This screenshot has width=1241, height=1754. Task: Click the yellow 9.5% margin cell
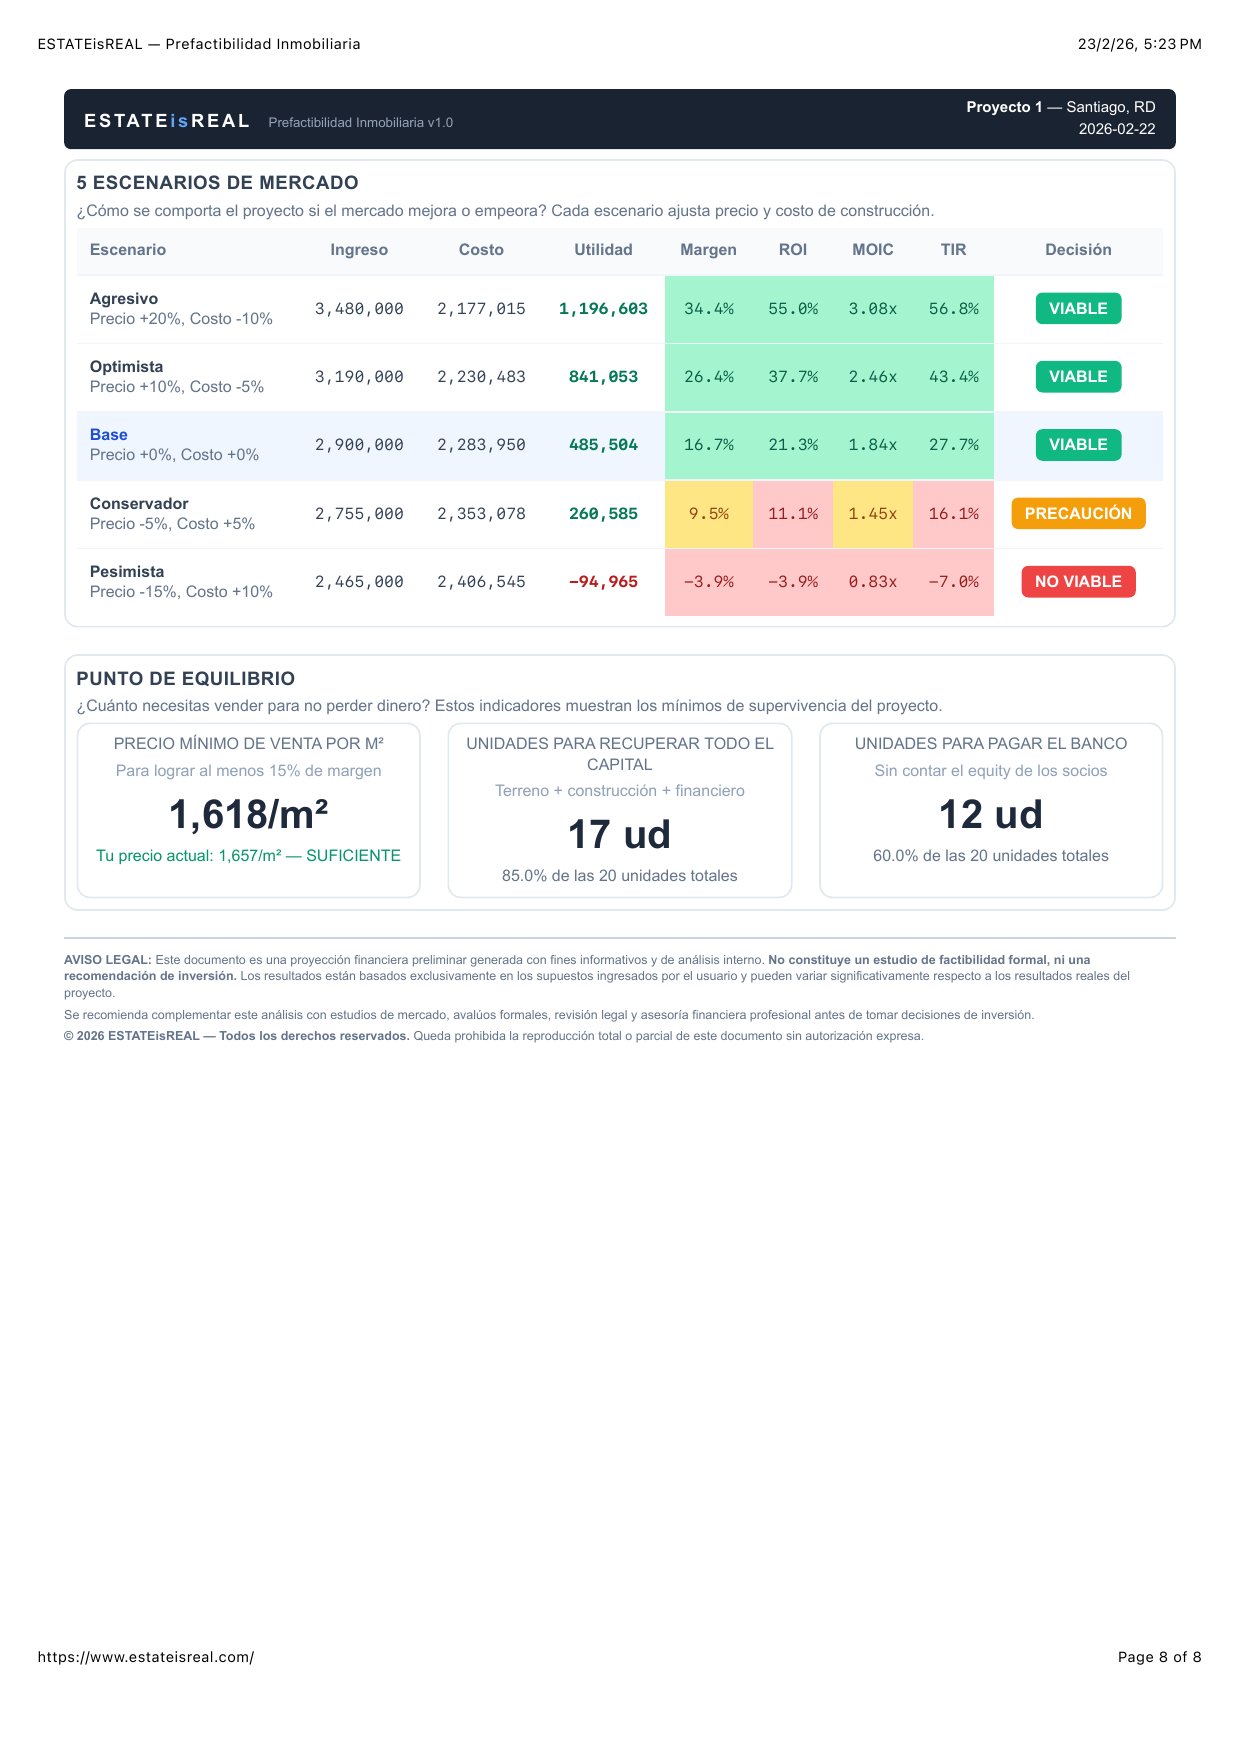click(x=708, y=514)
